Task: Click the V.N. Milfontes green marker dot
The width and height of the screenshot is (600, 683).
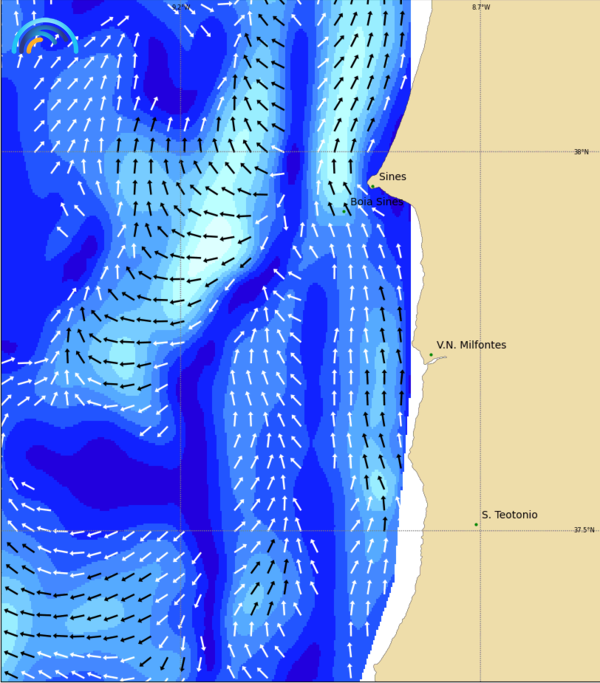Action: pyautogui.click(x=431, y=355)
